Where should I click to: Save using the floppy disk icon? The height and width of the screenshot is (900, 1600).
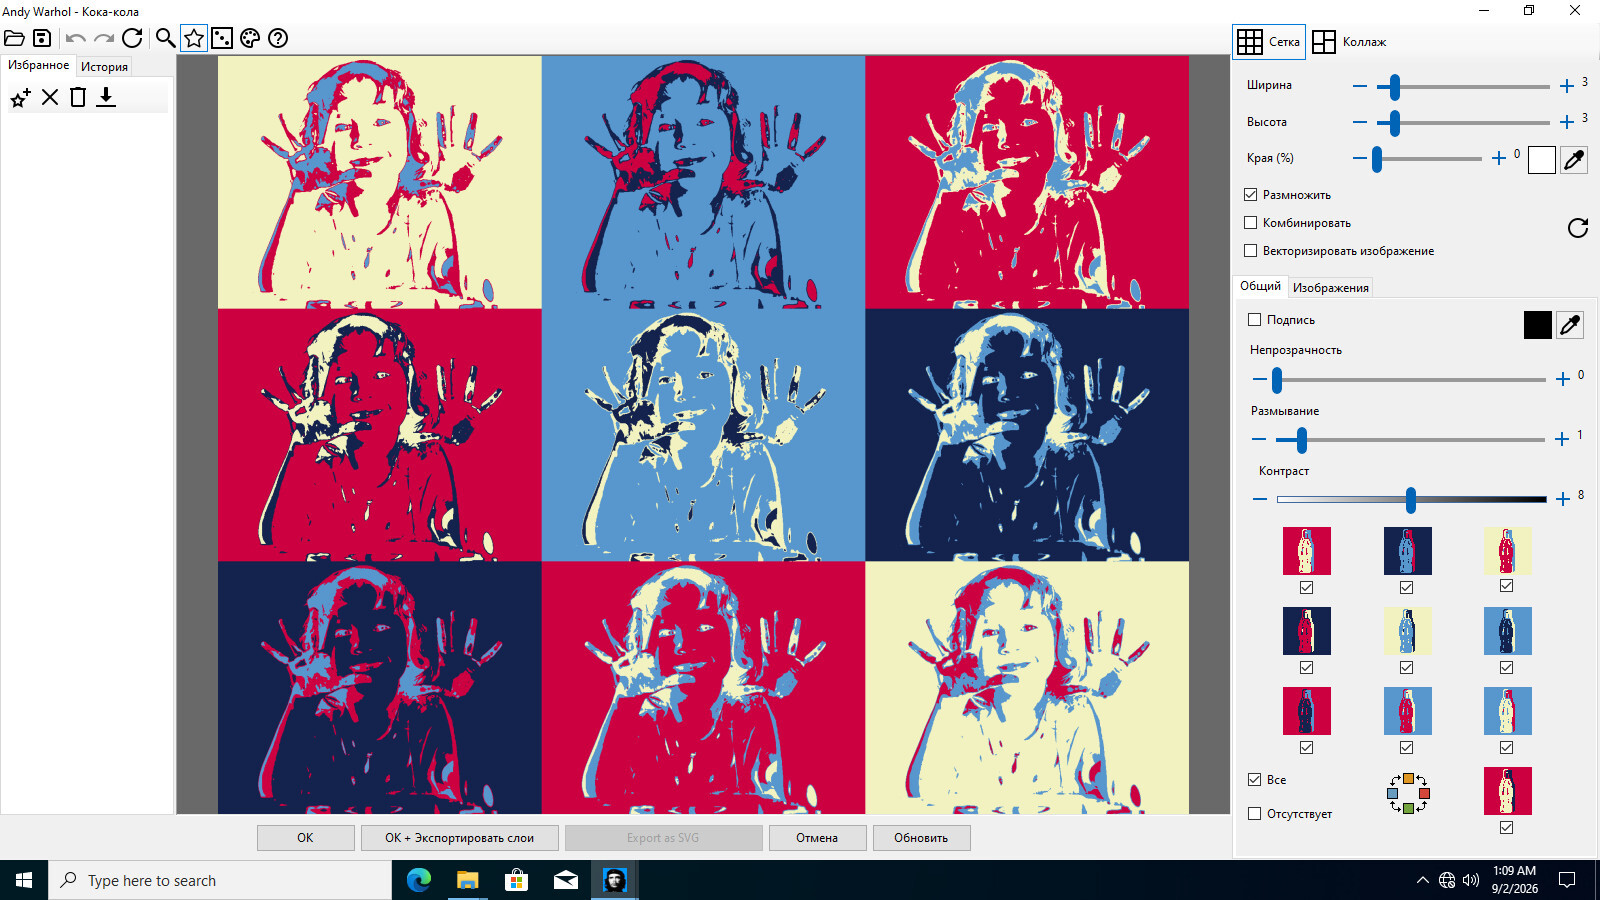pos(42,38)
